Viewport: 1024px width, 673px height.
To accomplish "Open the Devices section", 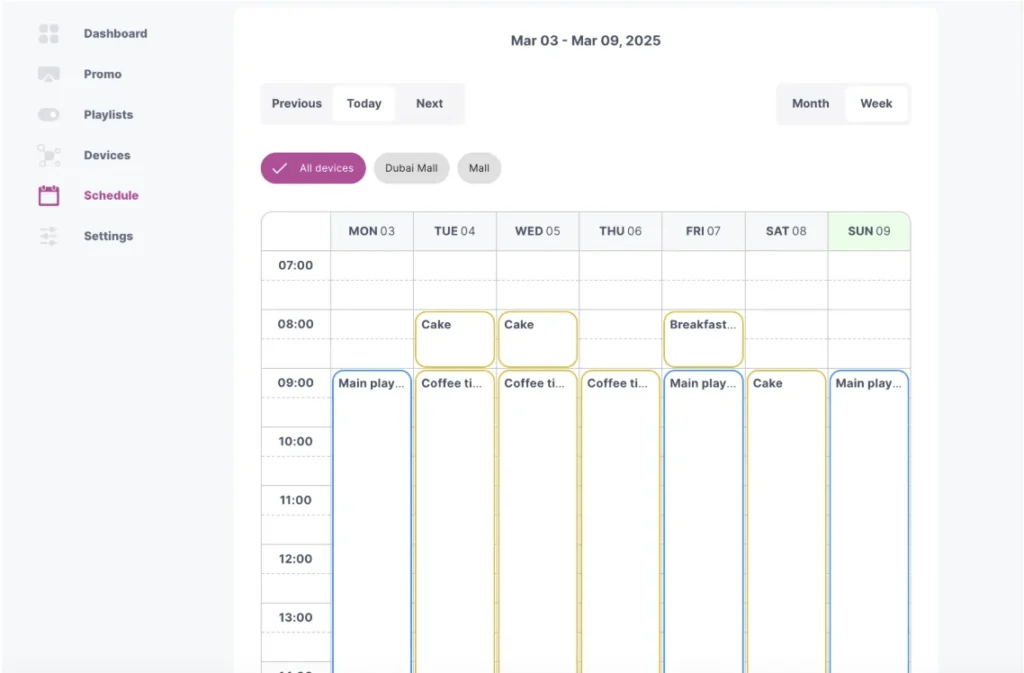I will [107, 155].
